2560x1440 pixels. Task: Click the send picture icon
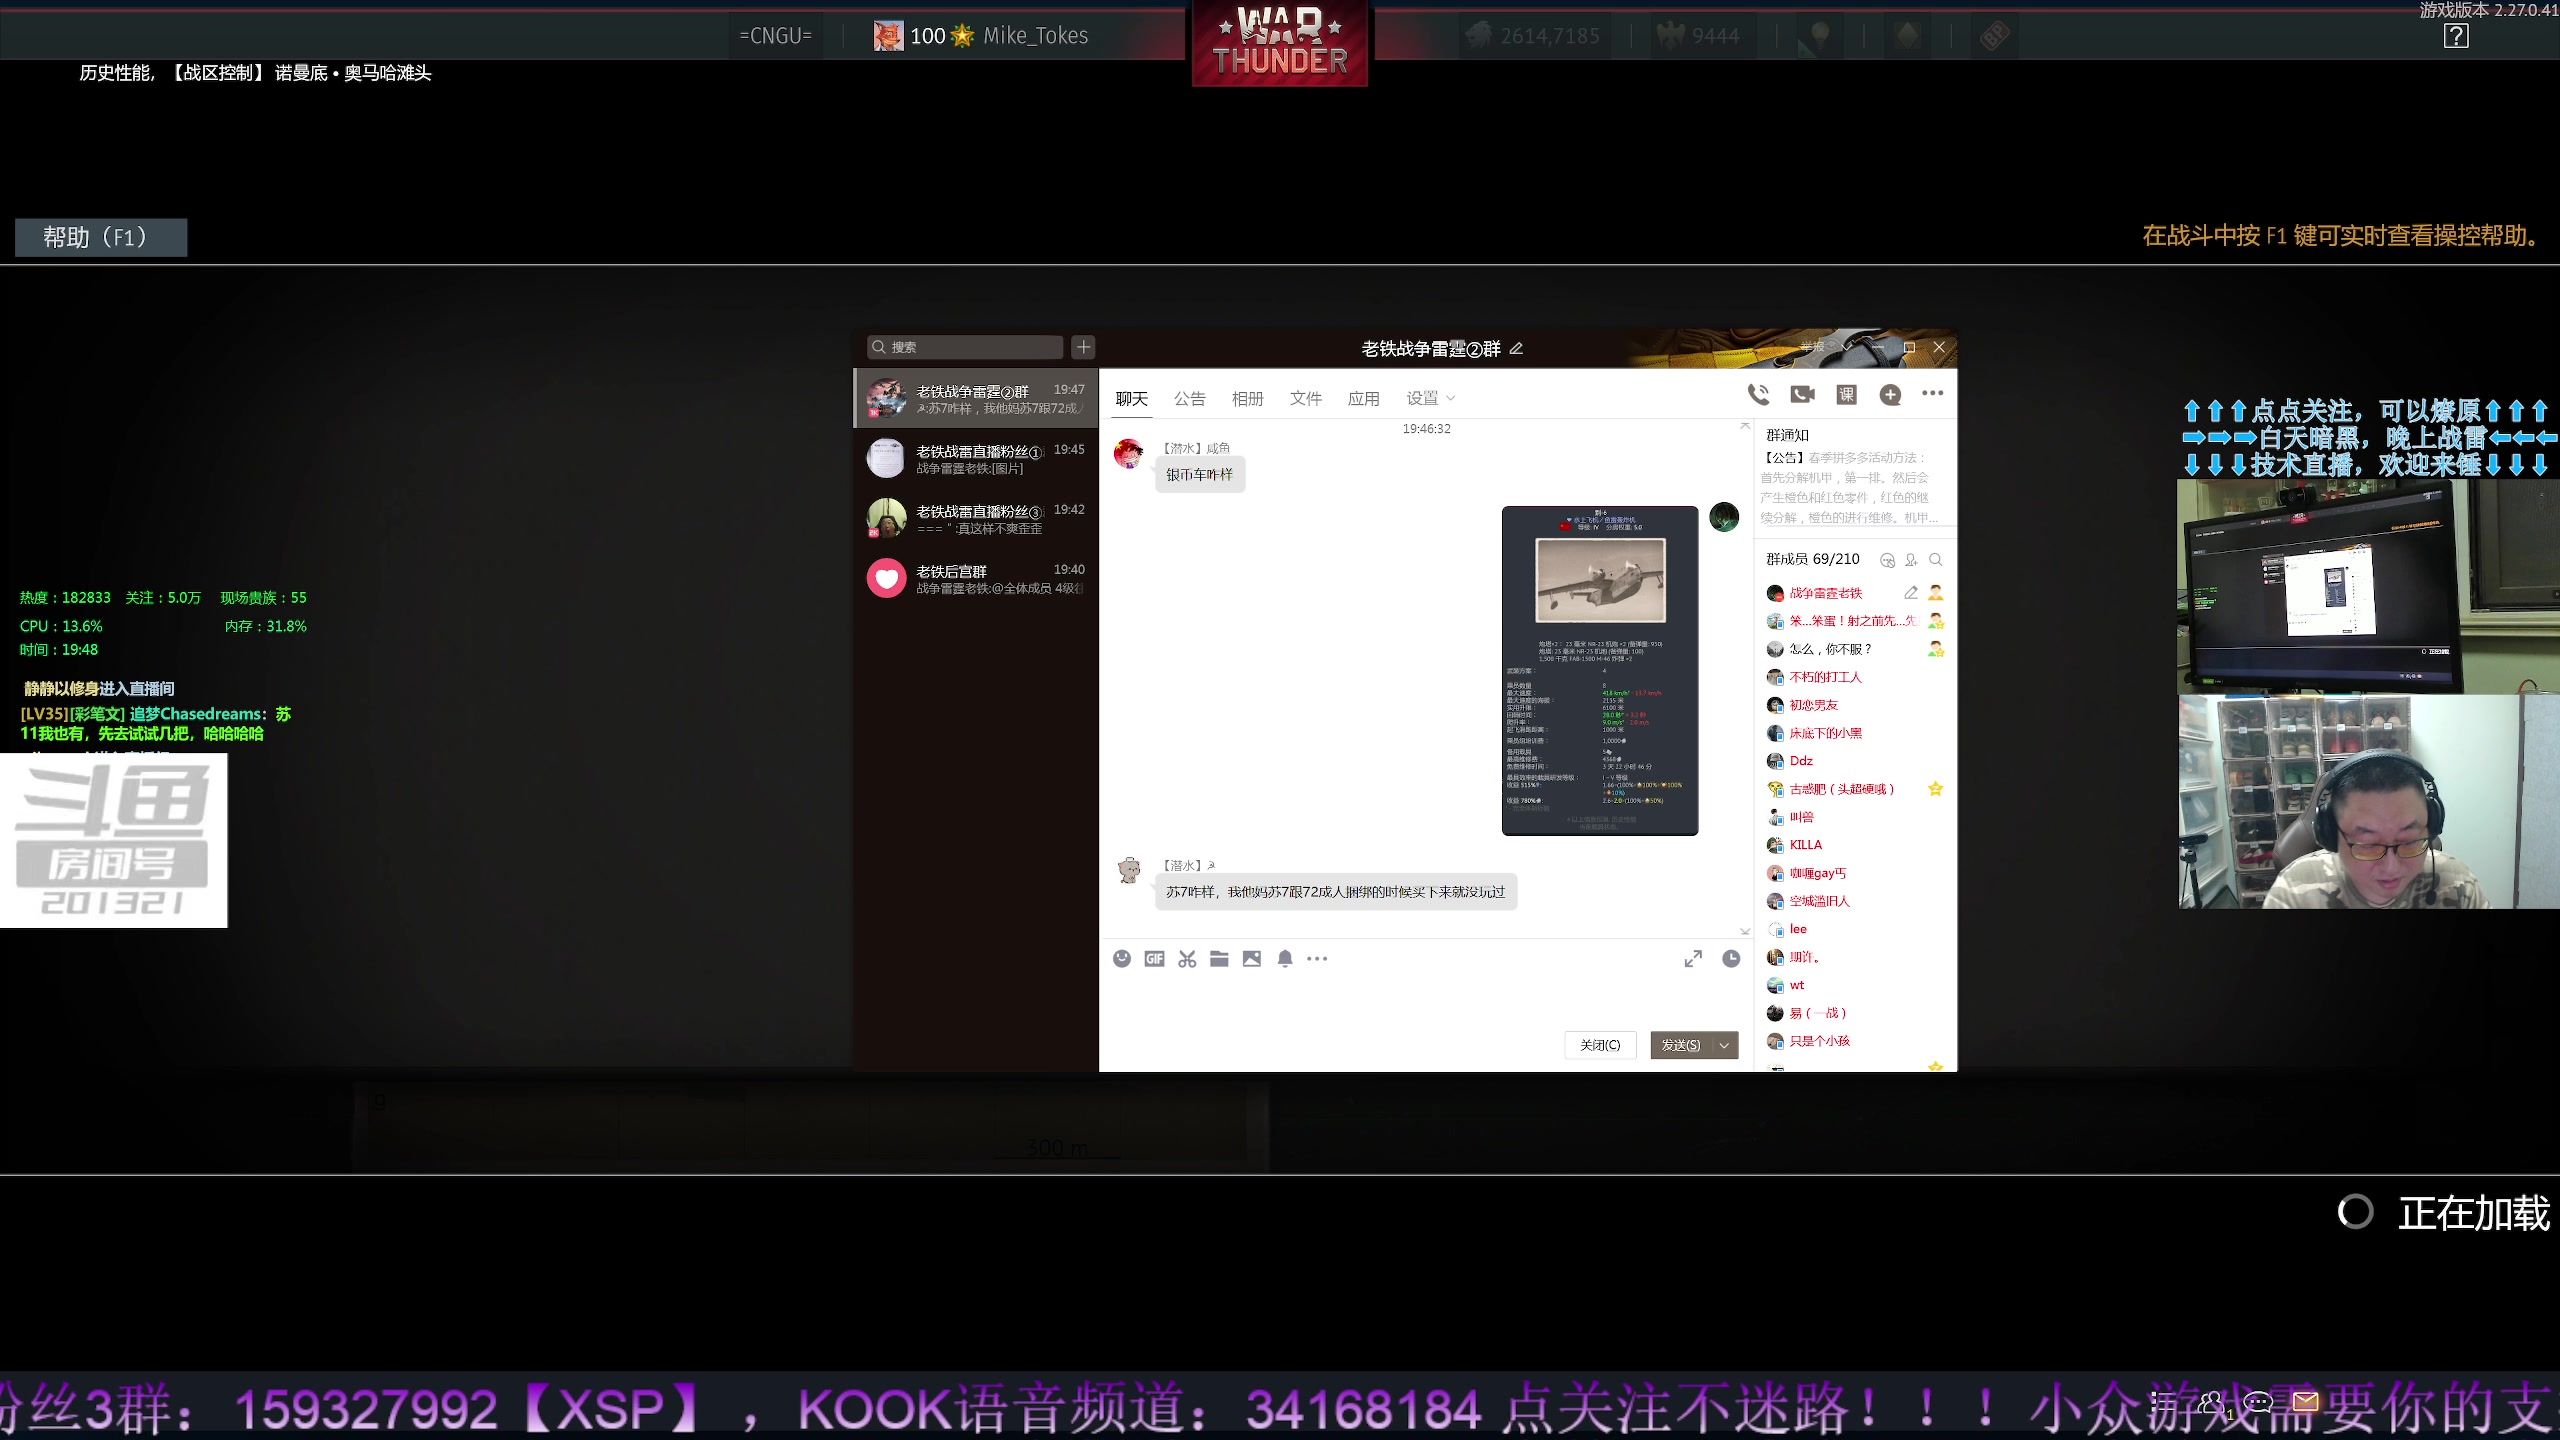click(x=1252, y=958)
